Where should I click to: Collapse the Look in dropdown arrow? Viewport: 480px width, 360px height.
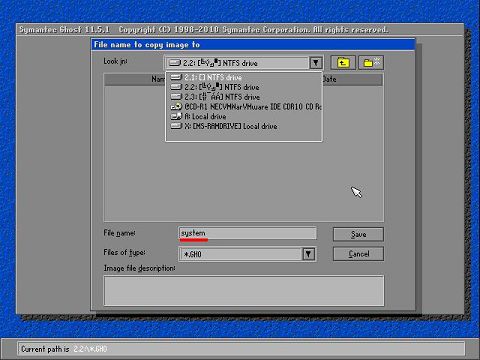pos(316,63)
